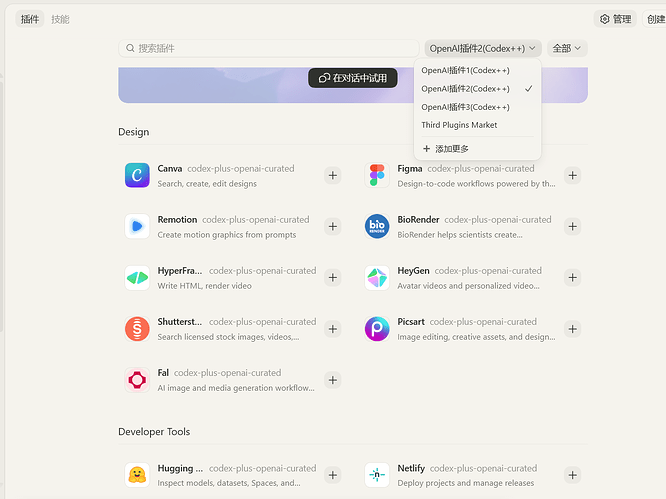The width and height of the screenshot is (666, 499).
Task: Click the 在对话中试用 banner button
Action: click(353, 78)
